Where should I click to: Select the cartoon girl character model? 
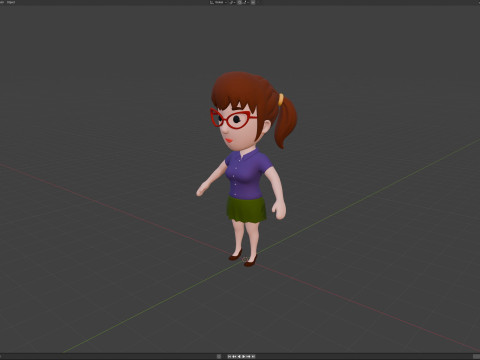pyautogui.click(x=246, y=173)
